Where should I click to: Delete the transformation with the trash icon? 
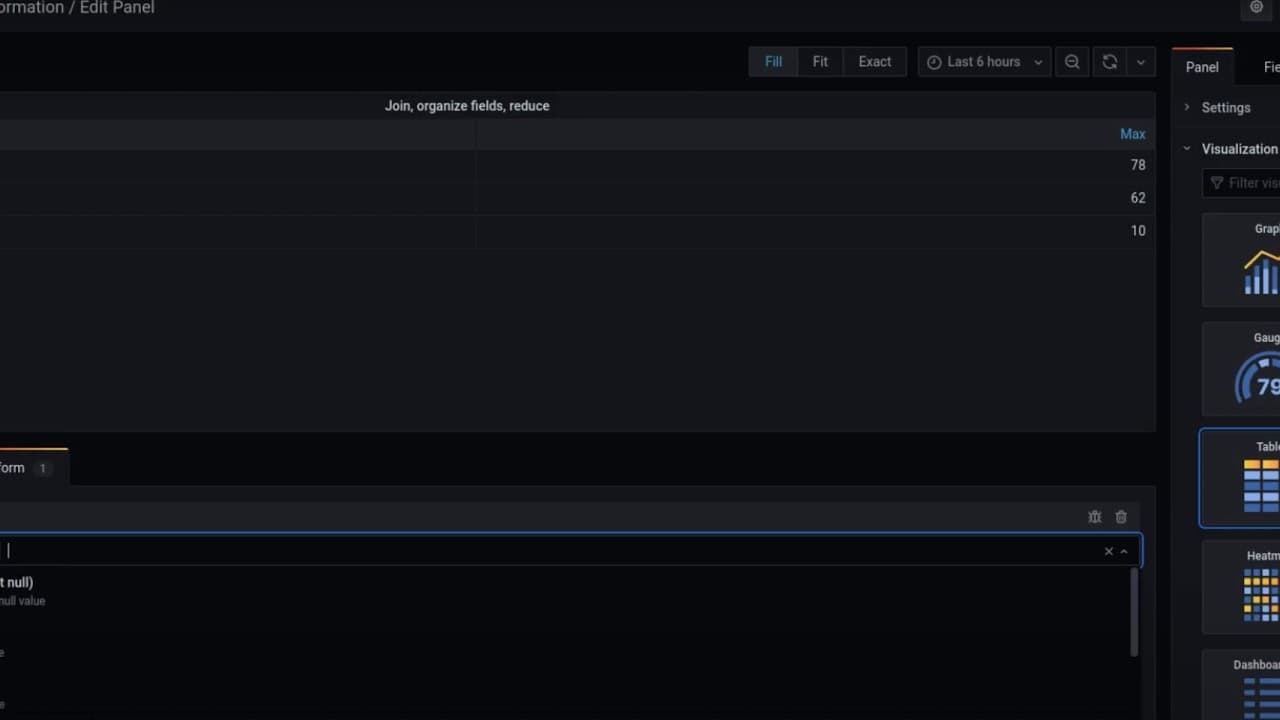[x=1121, y=517]
